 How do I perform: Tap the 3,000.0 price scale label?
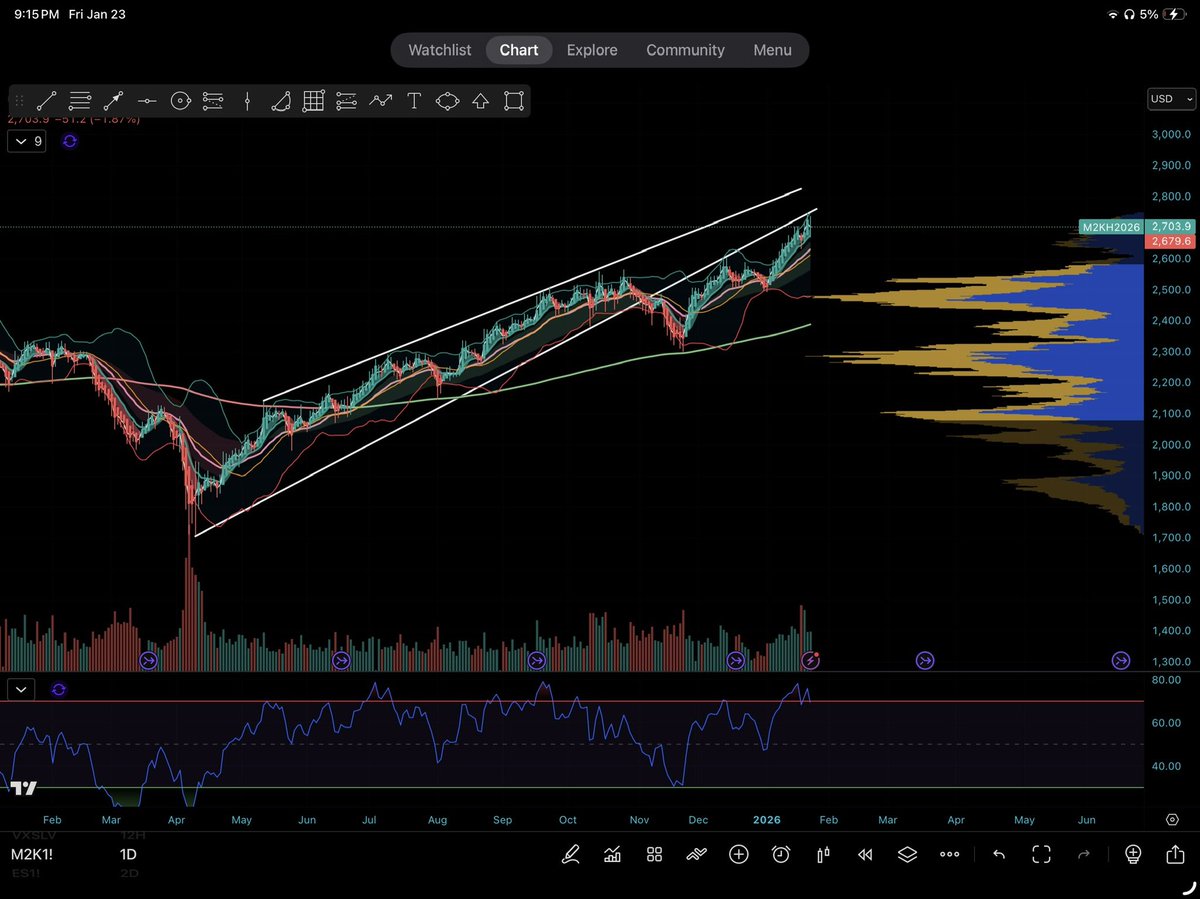pyautogui.click(x=1170, y=134)
